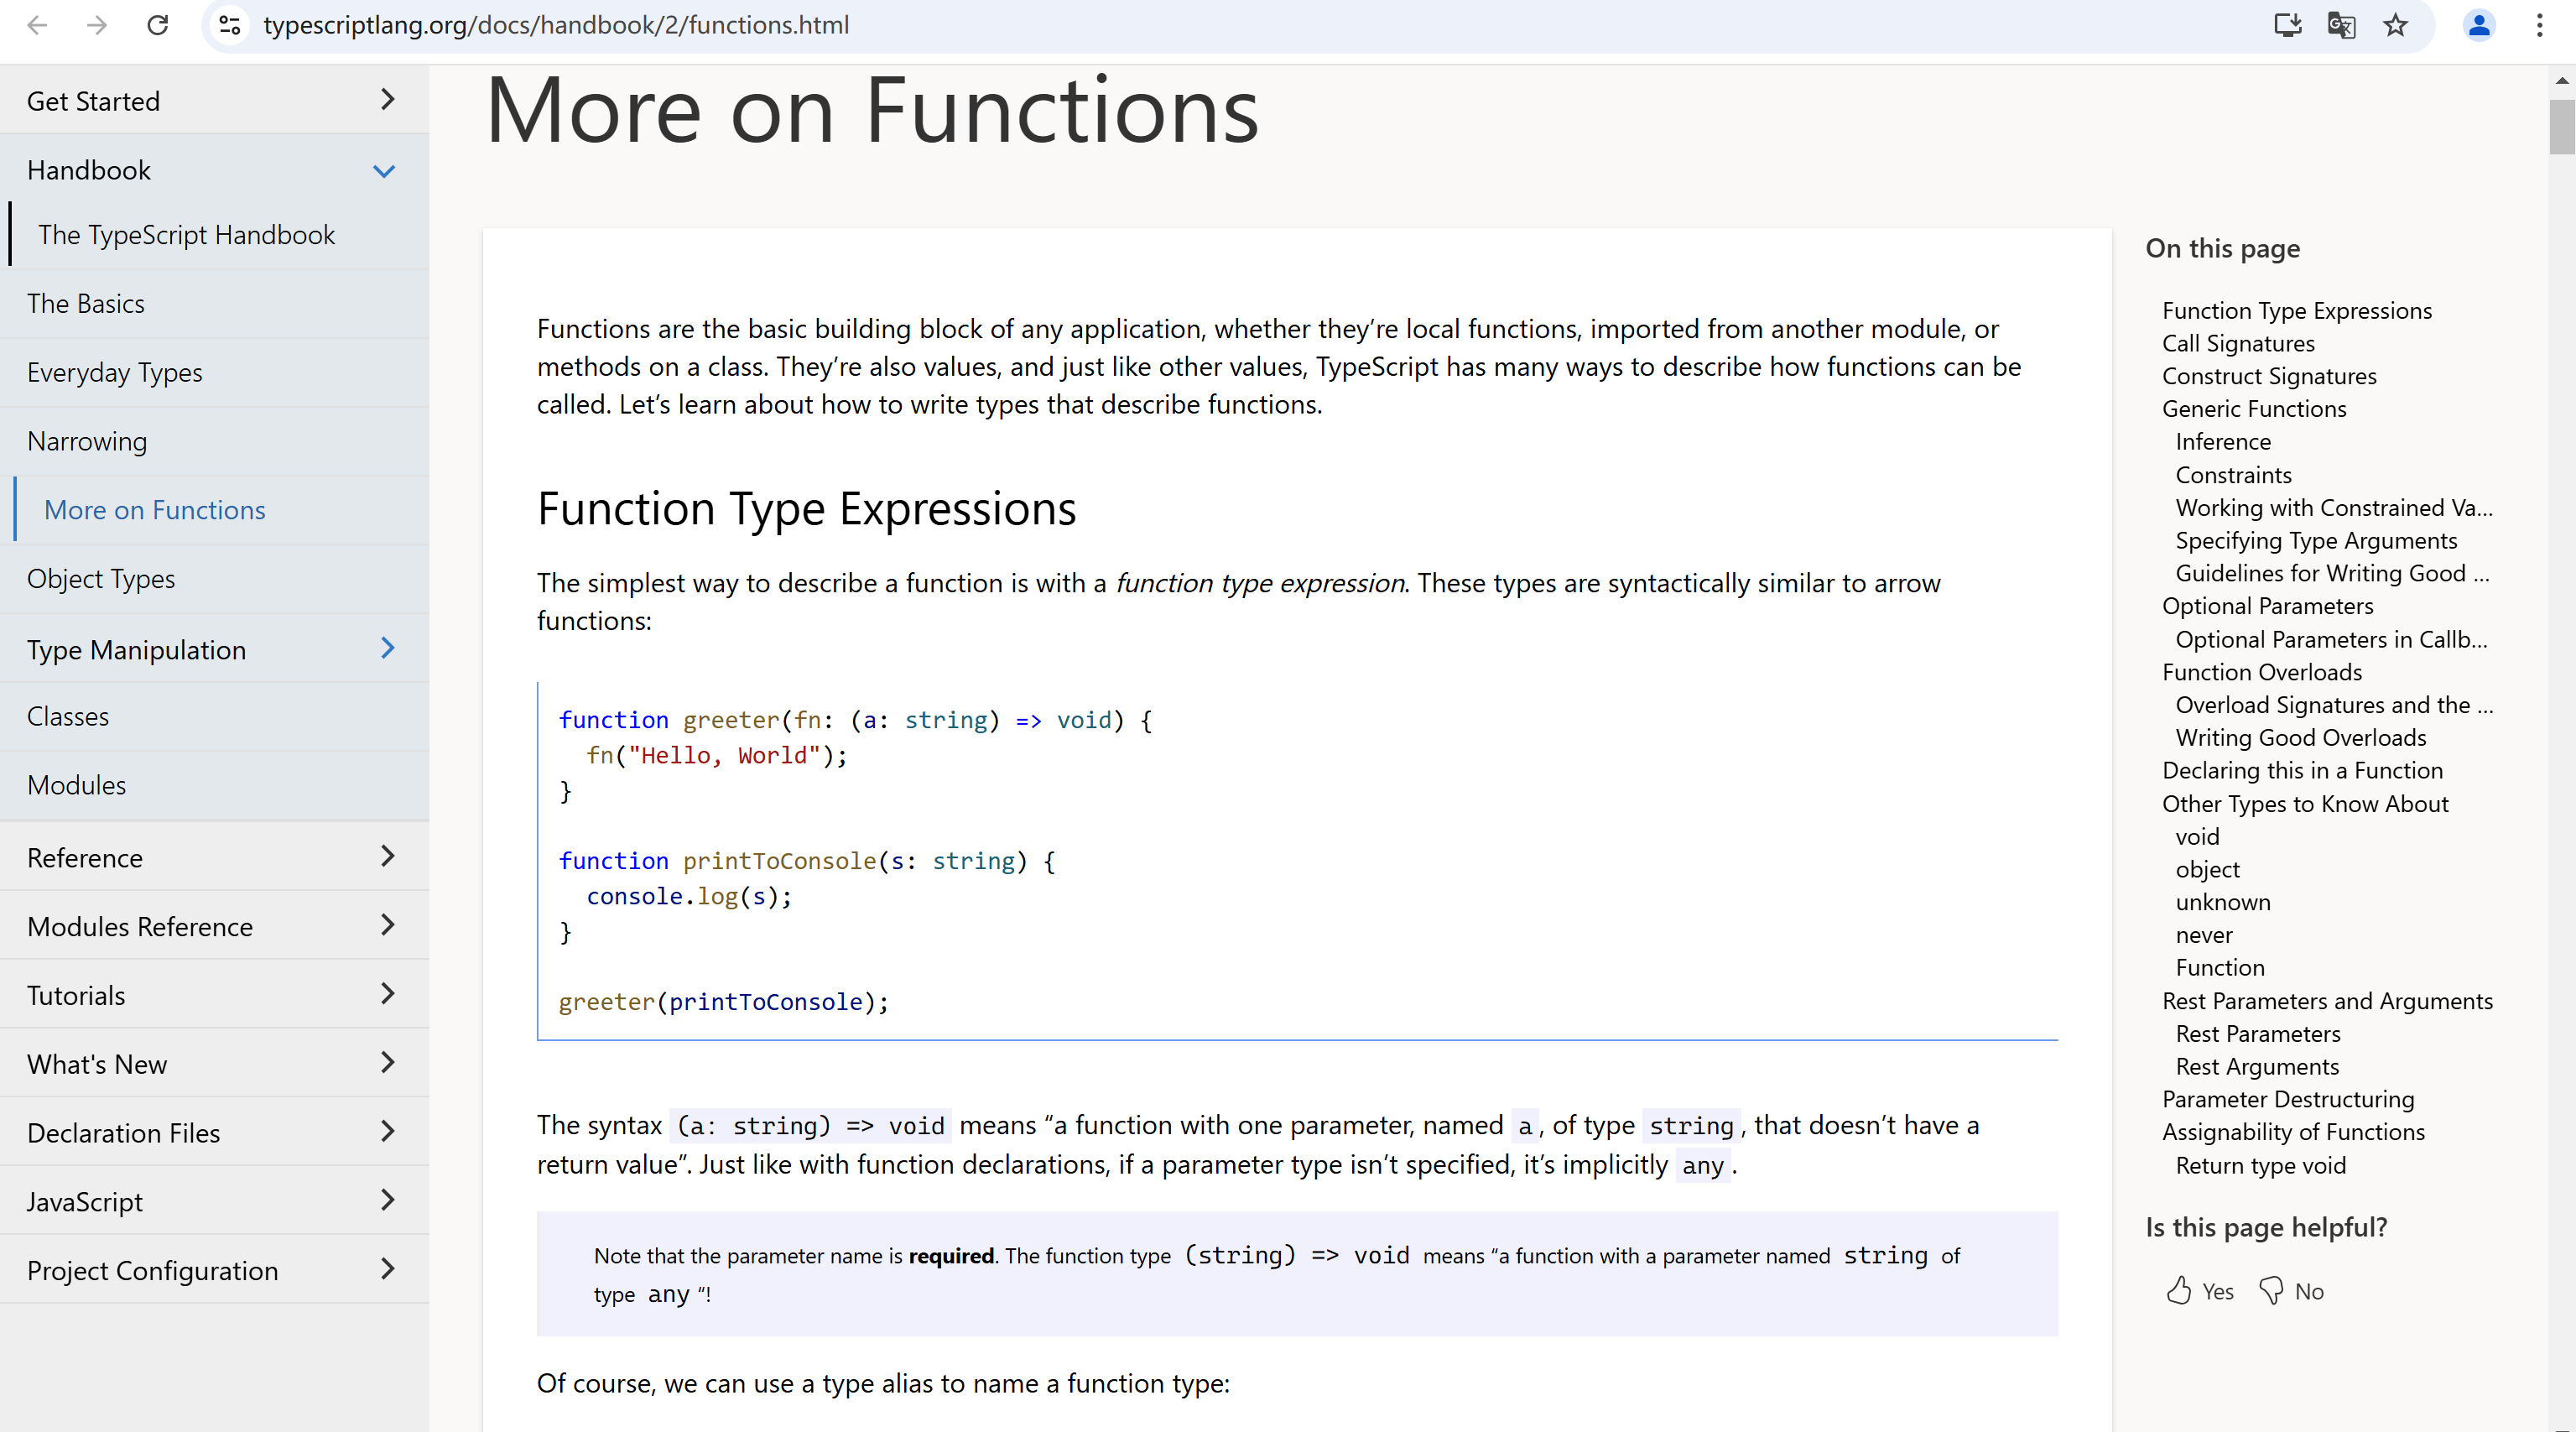Viewport: 2576px width, 1432px height.
Task: Select Object Types handbook page
Action: [101, 579]
